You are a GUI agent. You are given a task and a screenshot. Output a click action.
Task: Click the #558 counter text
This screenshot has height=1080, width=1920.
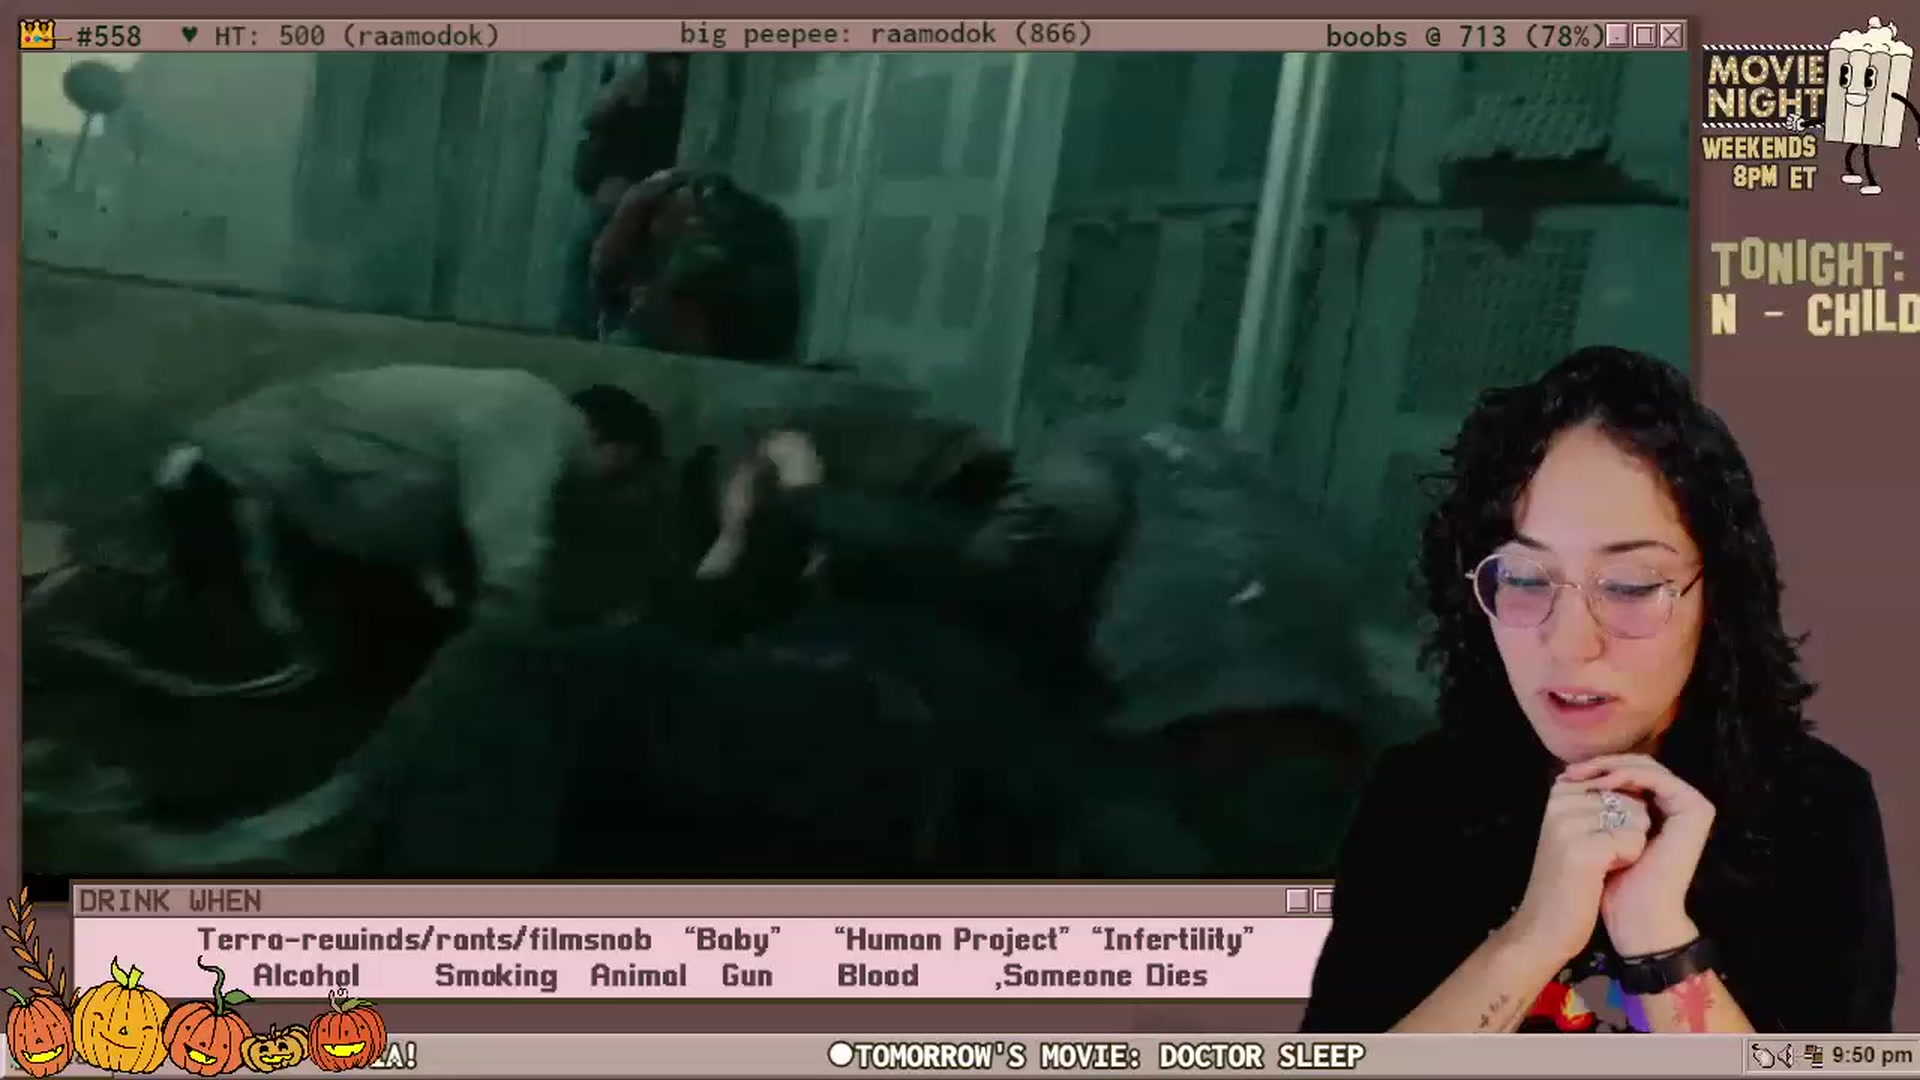click(x=109, y=36)
